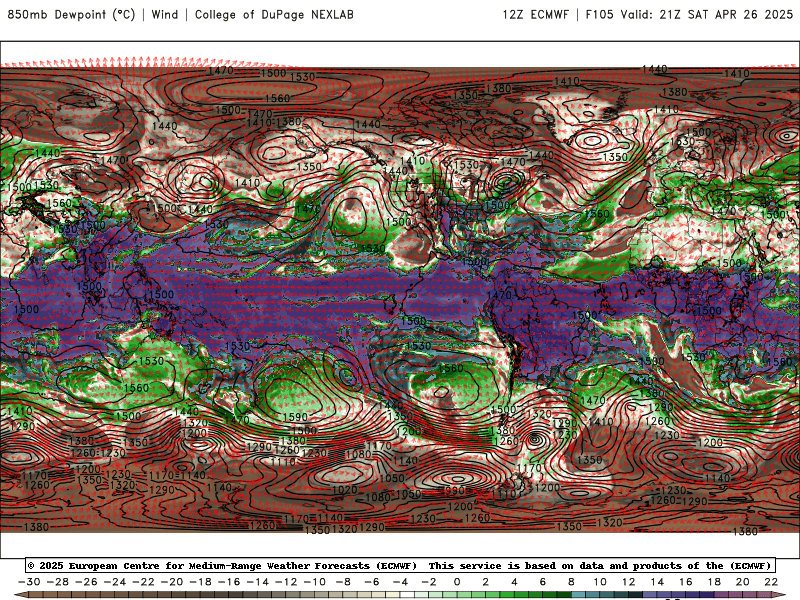Click the '-6' color scale label
Viewport: 800px width, 600px height.
point(372,582)
